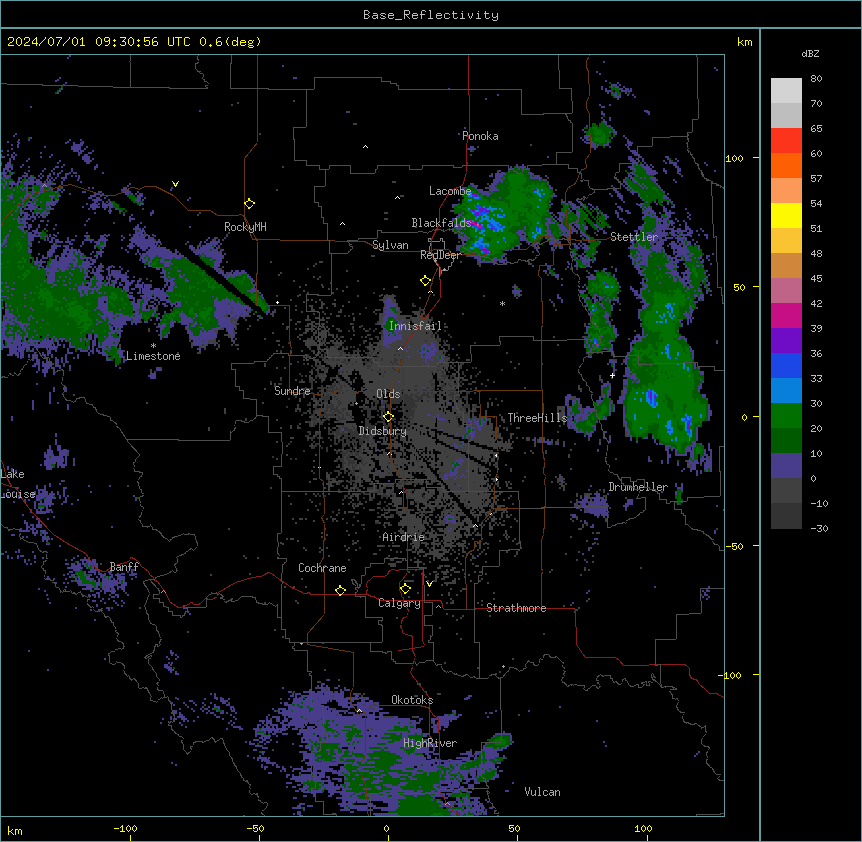Image resolution: width=862 pixels, height=842 pixels.
Task: Click the yellow V marker northwest of RockyMH
Action: tap(175, 184)
